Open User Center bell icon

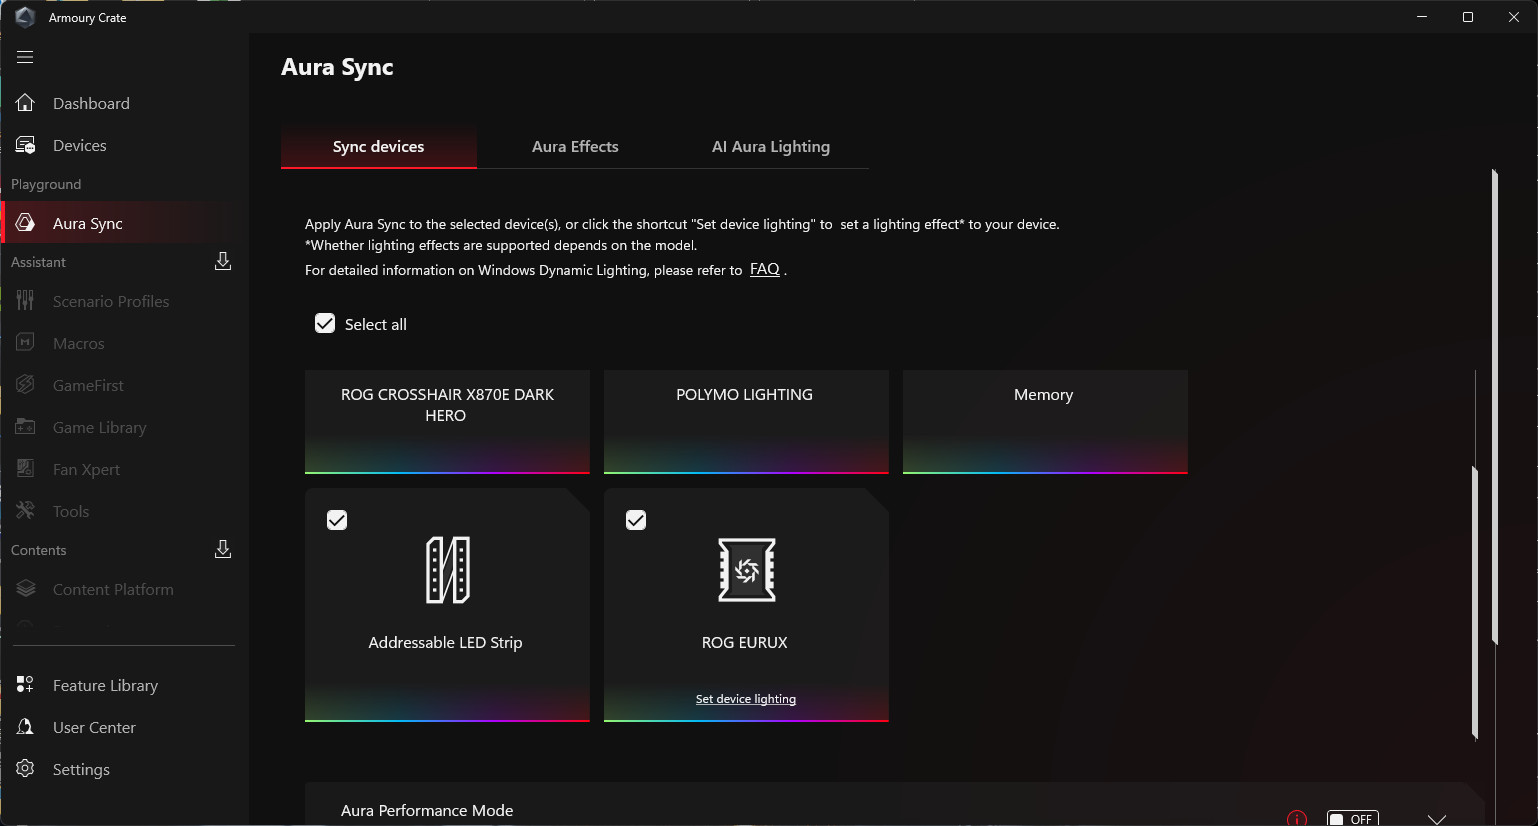25,727
